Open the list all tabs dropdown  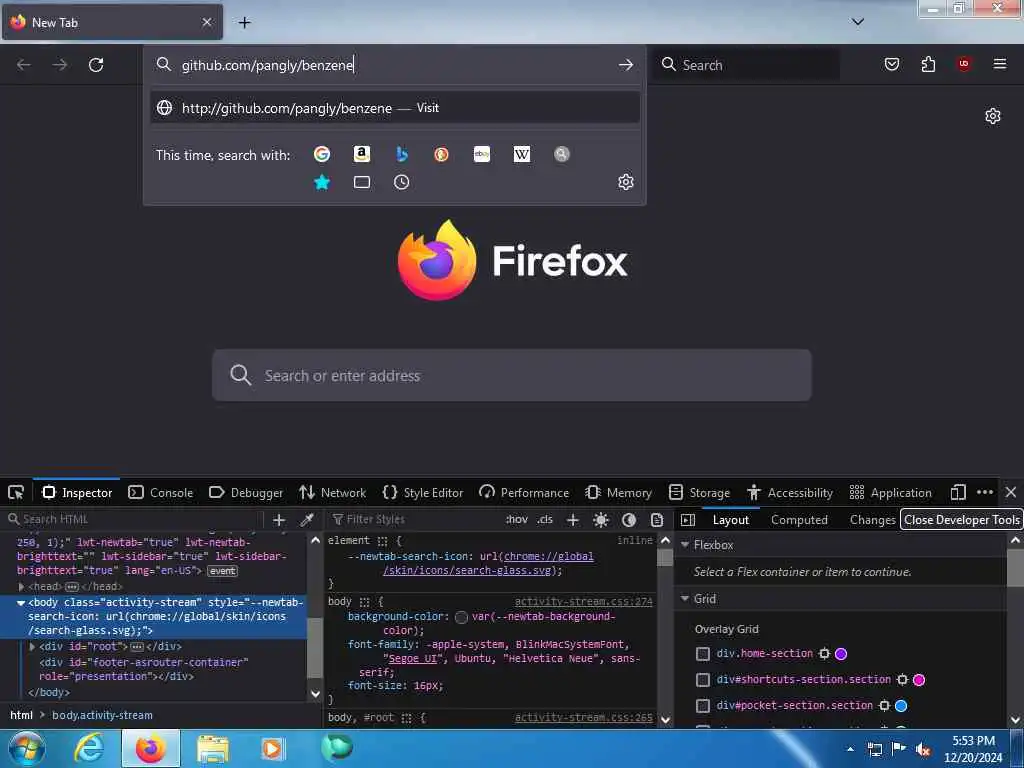(x=858, y=22)
